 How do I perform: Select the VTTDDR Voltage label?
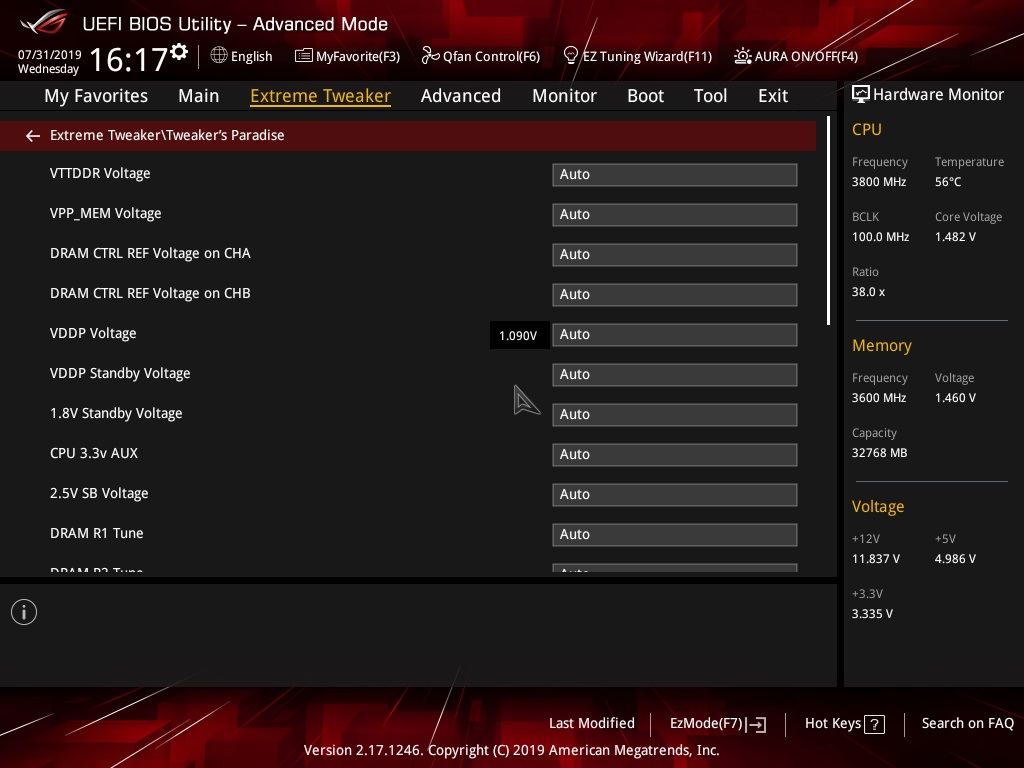click(x=100, y=174)
